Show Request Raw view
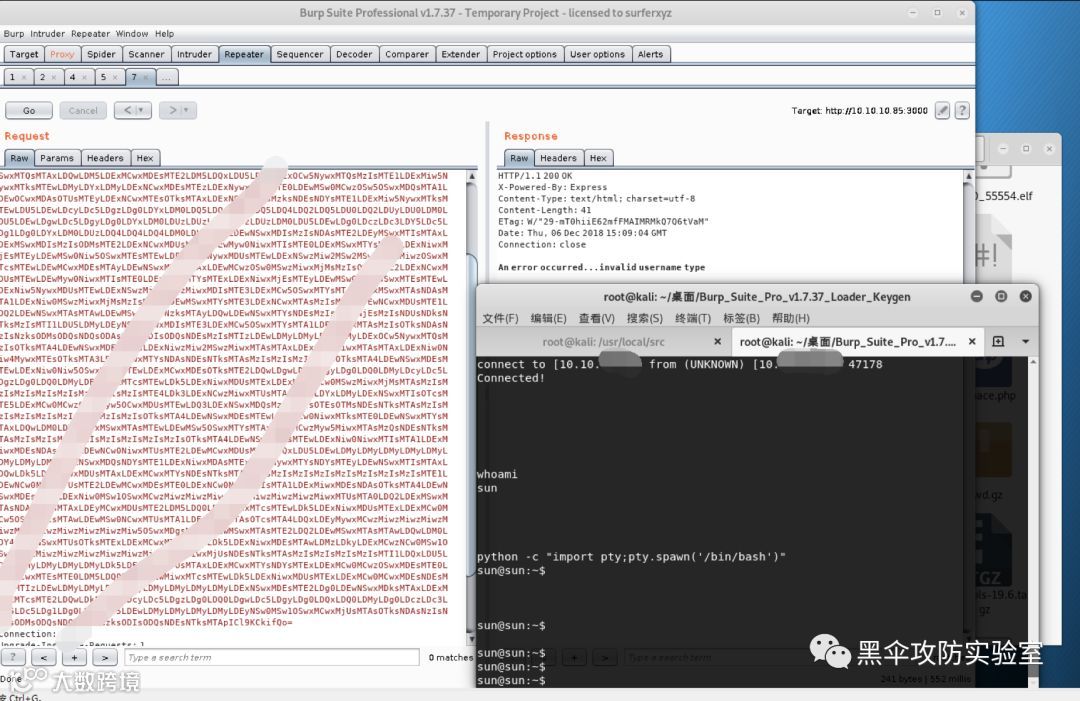Viewport: 1080px width, 701px height. 19,158
